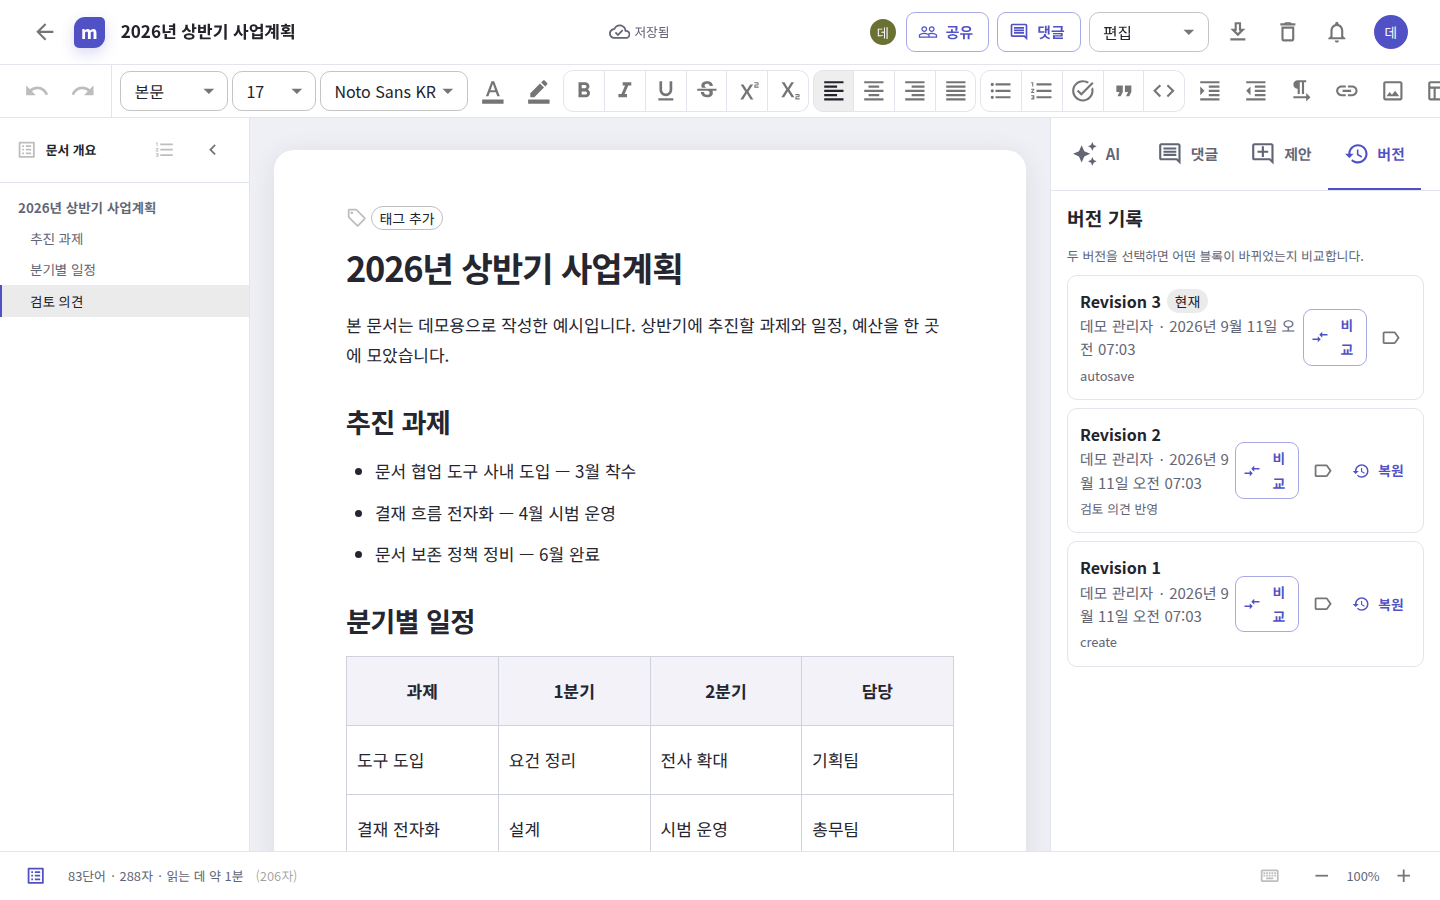Open notifications bell
The width and height of the screenshot is (1440, 900).
(1337, 32)
